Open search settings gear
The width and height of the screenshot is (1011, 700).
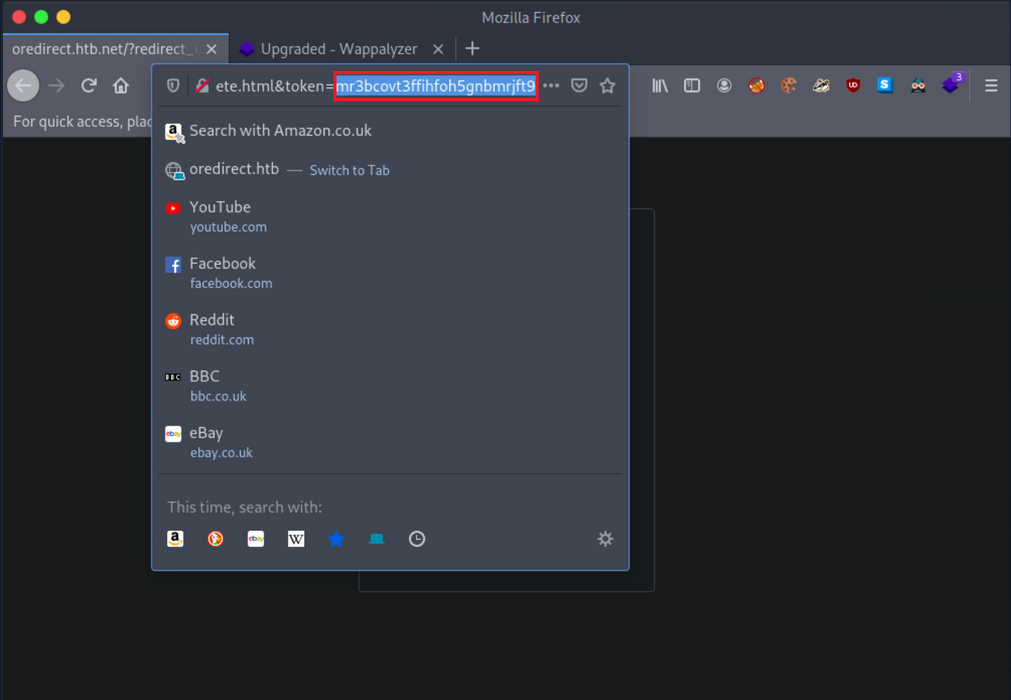605,539
